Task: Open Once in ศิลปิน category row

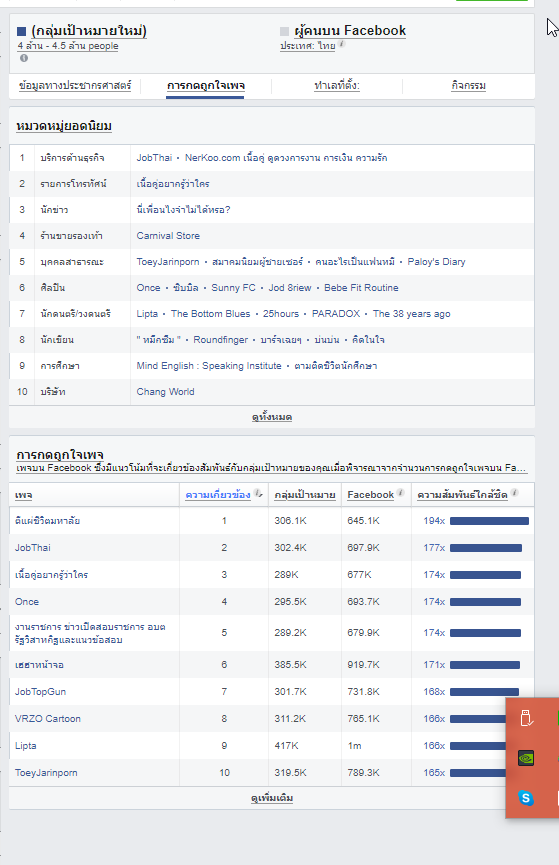Action: click(x=148, y=287)
